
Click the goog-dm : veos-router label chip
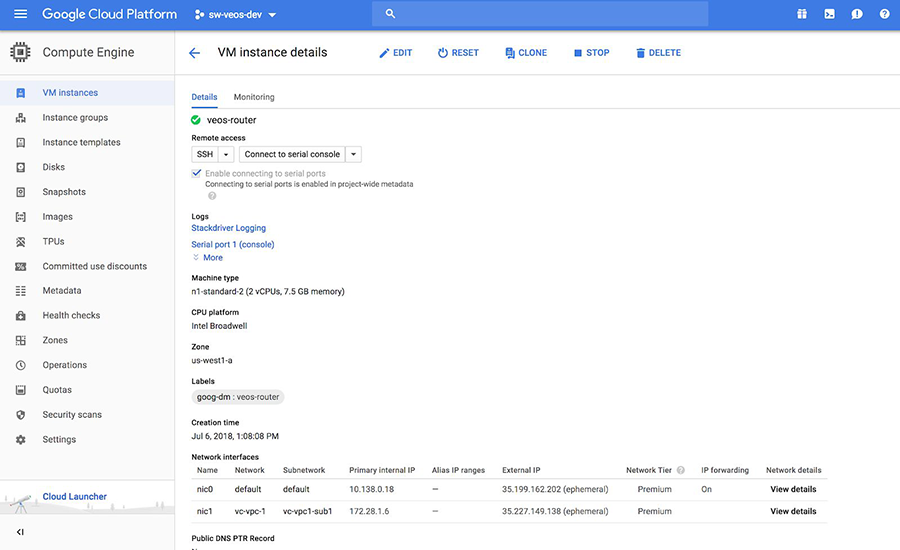point(238,397)
